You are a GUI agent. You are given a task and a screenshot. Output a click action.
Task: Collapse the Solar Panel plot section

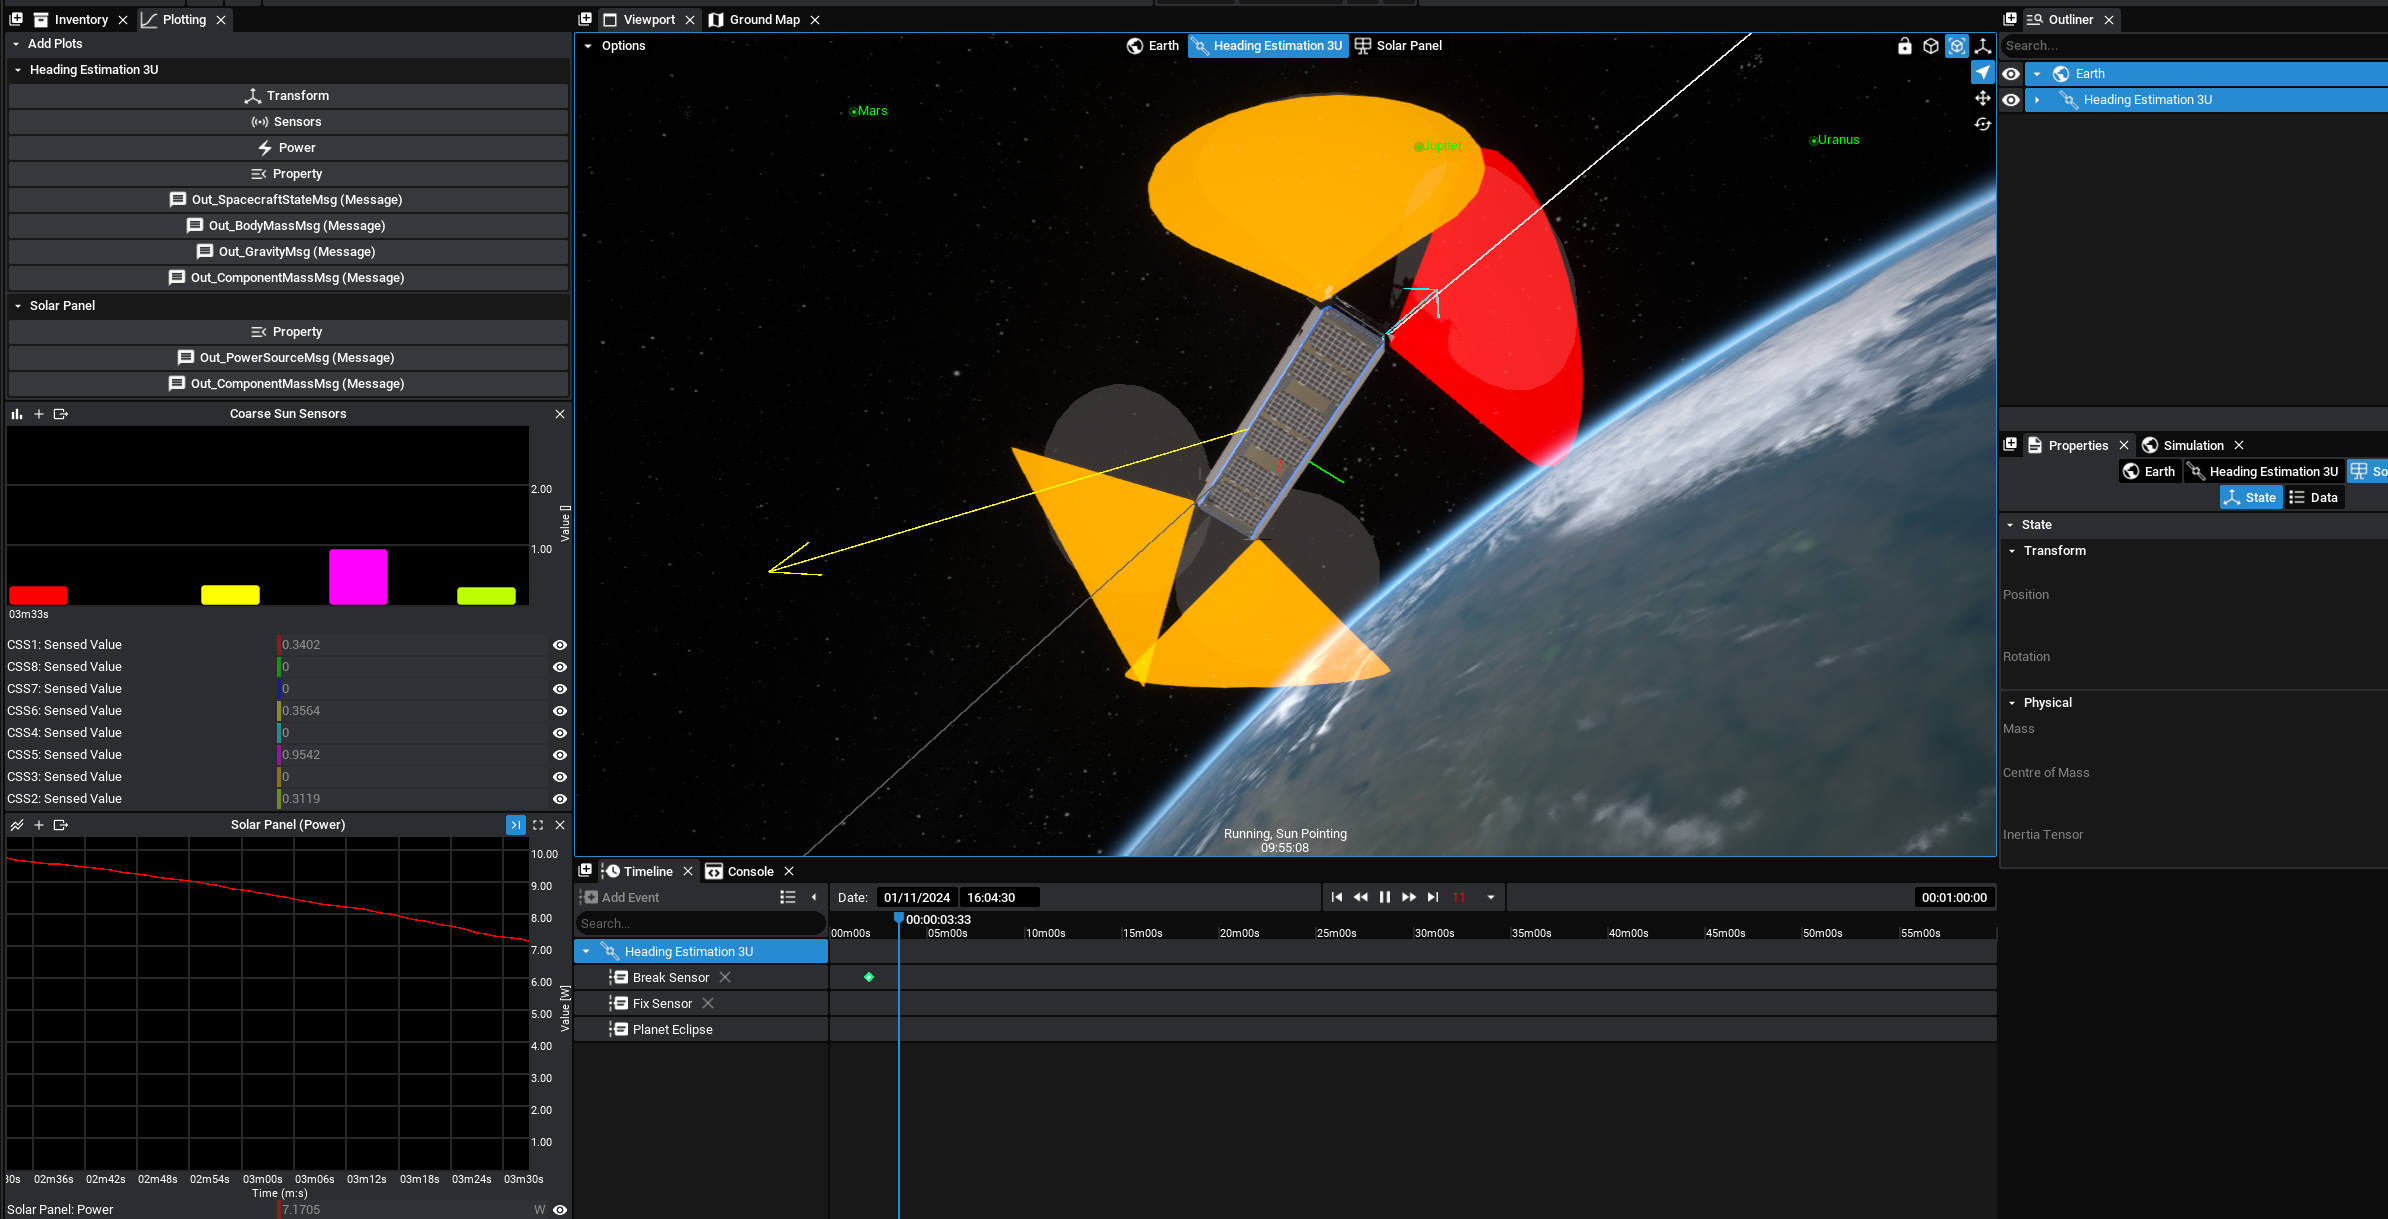point(18,306)
